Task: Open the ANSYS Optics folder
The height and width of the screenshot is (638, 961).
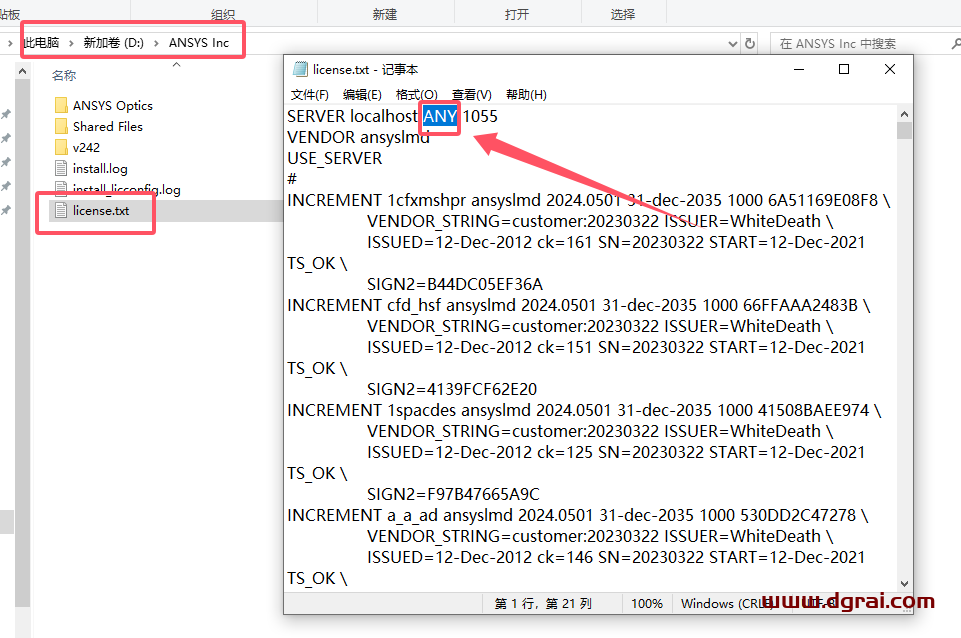Action: coord(104,105)
